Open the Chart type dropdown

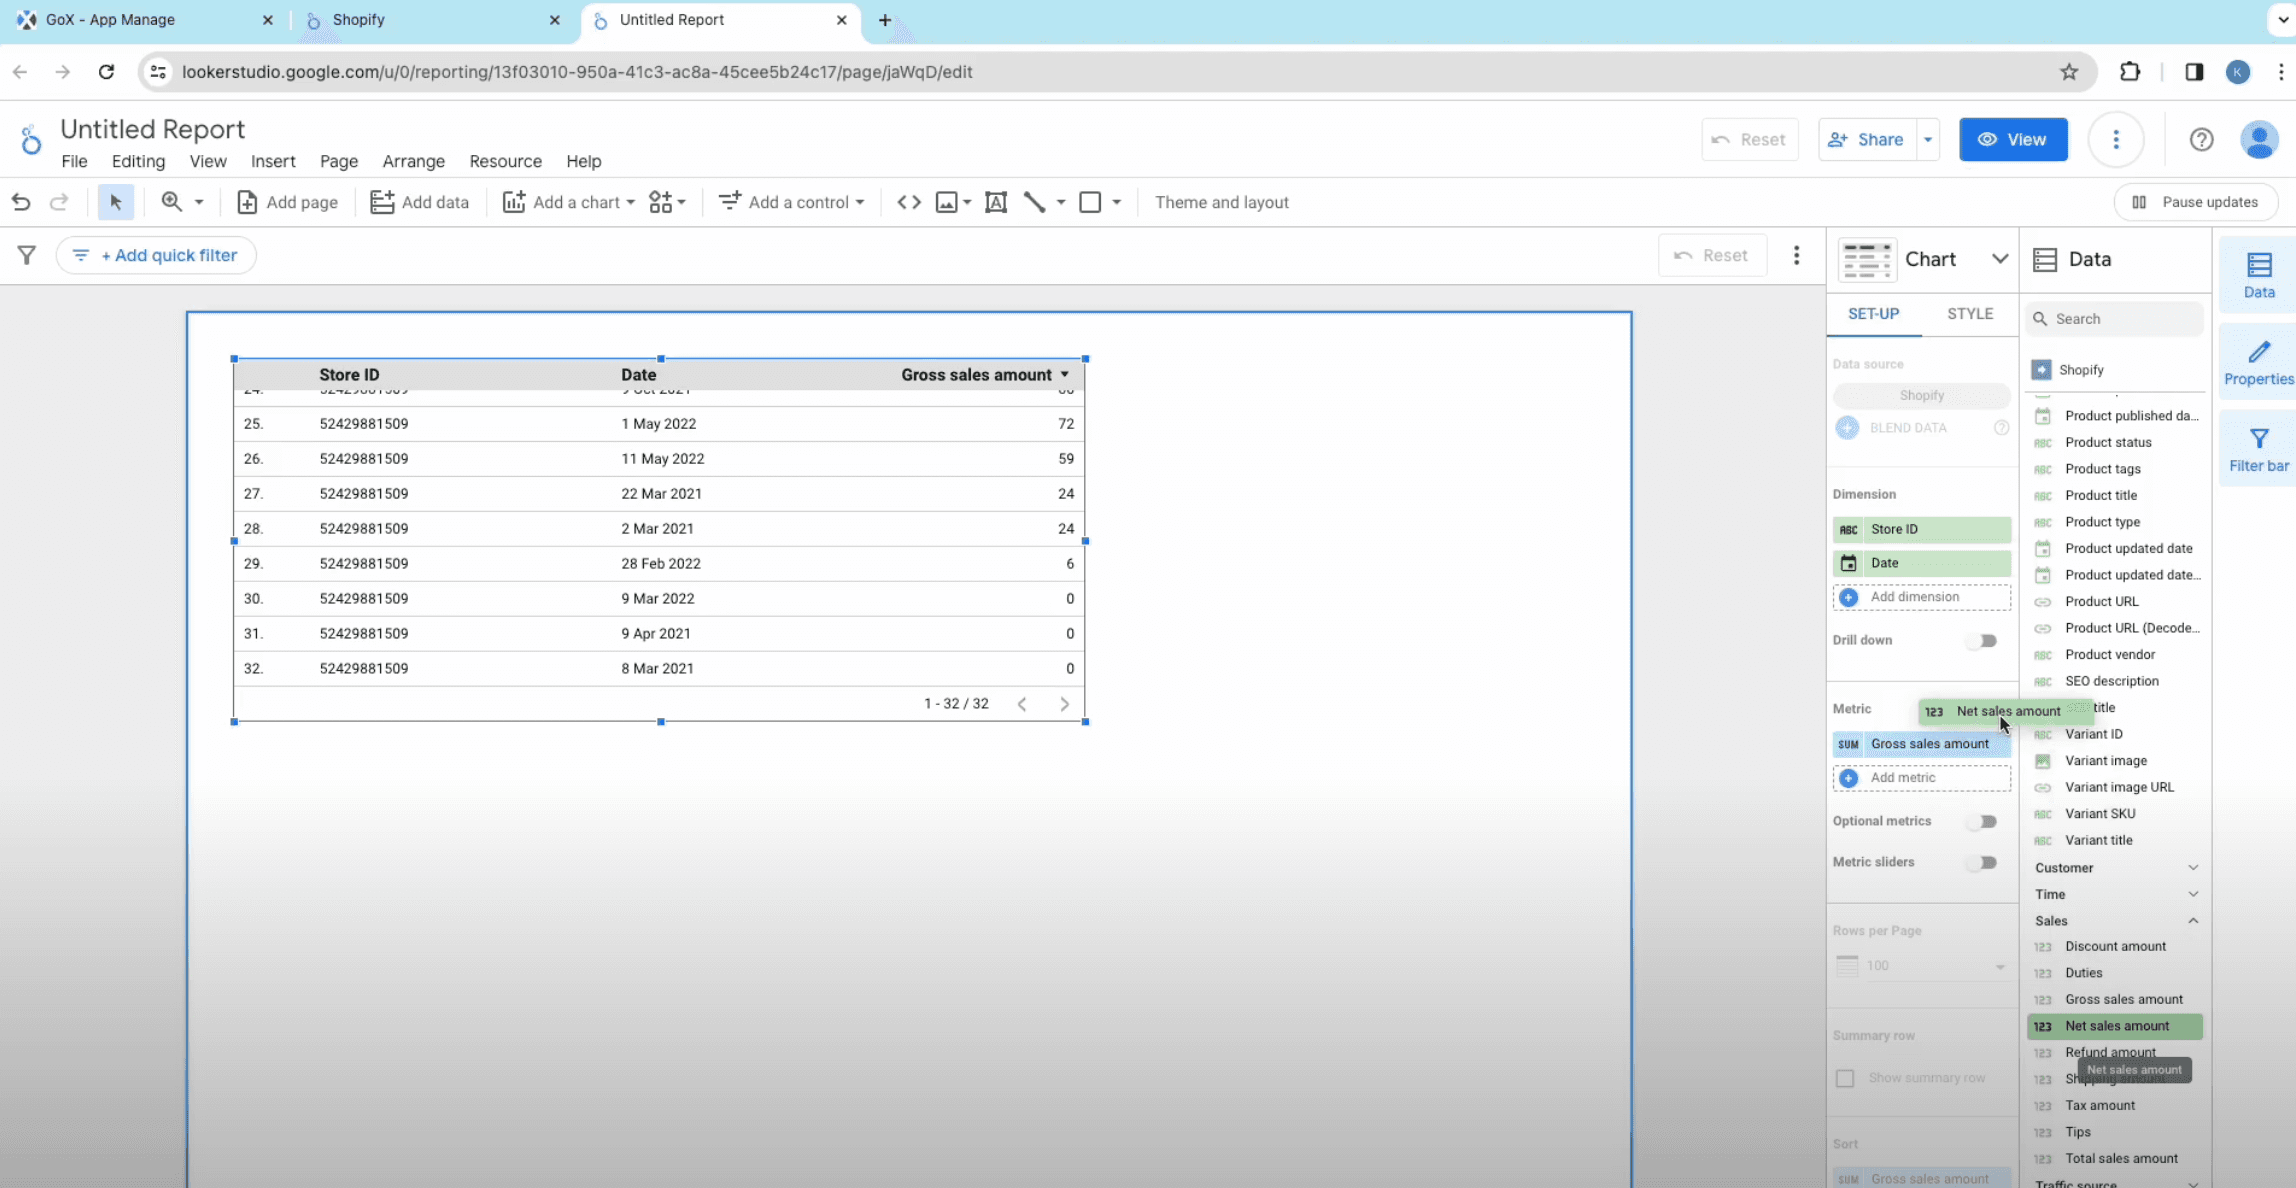point(1999,259)
